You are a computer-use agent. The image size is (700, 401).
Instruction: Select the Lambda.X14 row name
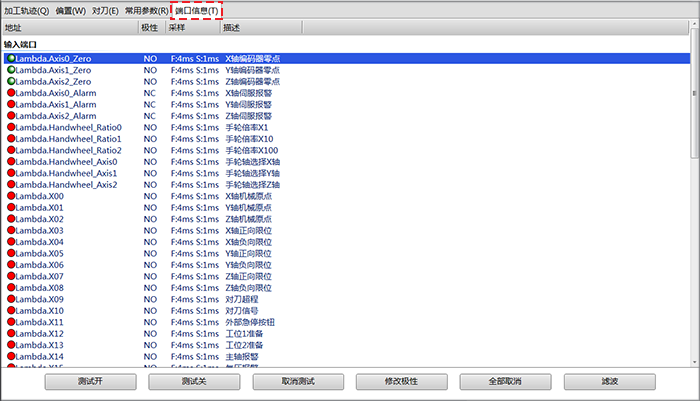click(x=39, y=356)
